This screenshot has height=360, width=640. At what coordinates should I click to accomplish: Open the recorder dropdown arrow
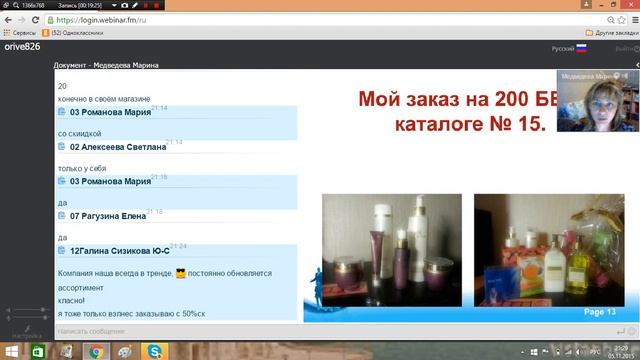click(114, 5)
